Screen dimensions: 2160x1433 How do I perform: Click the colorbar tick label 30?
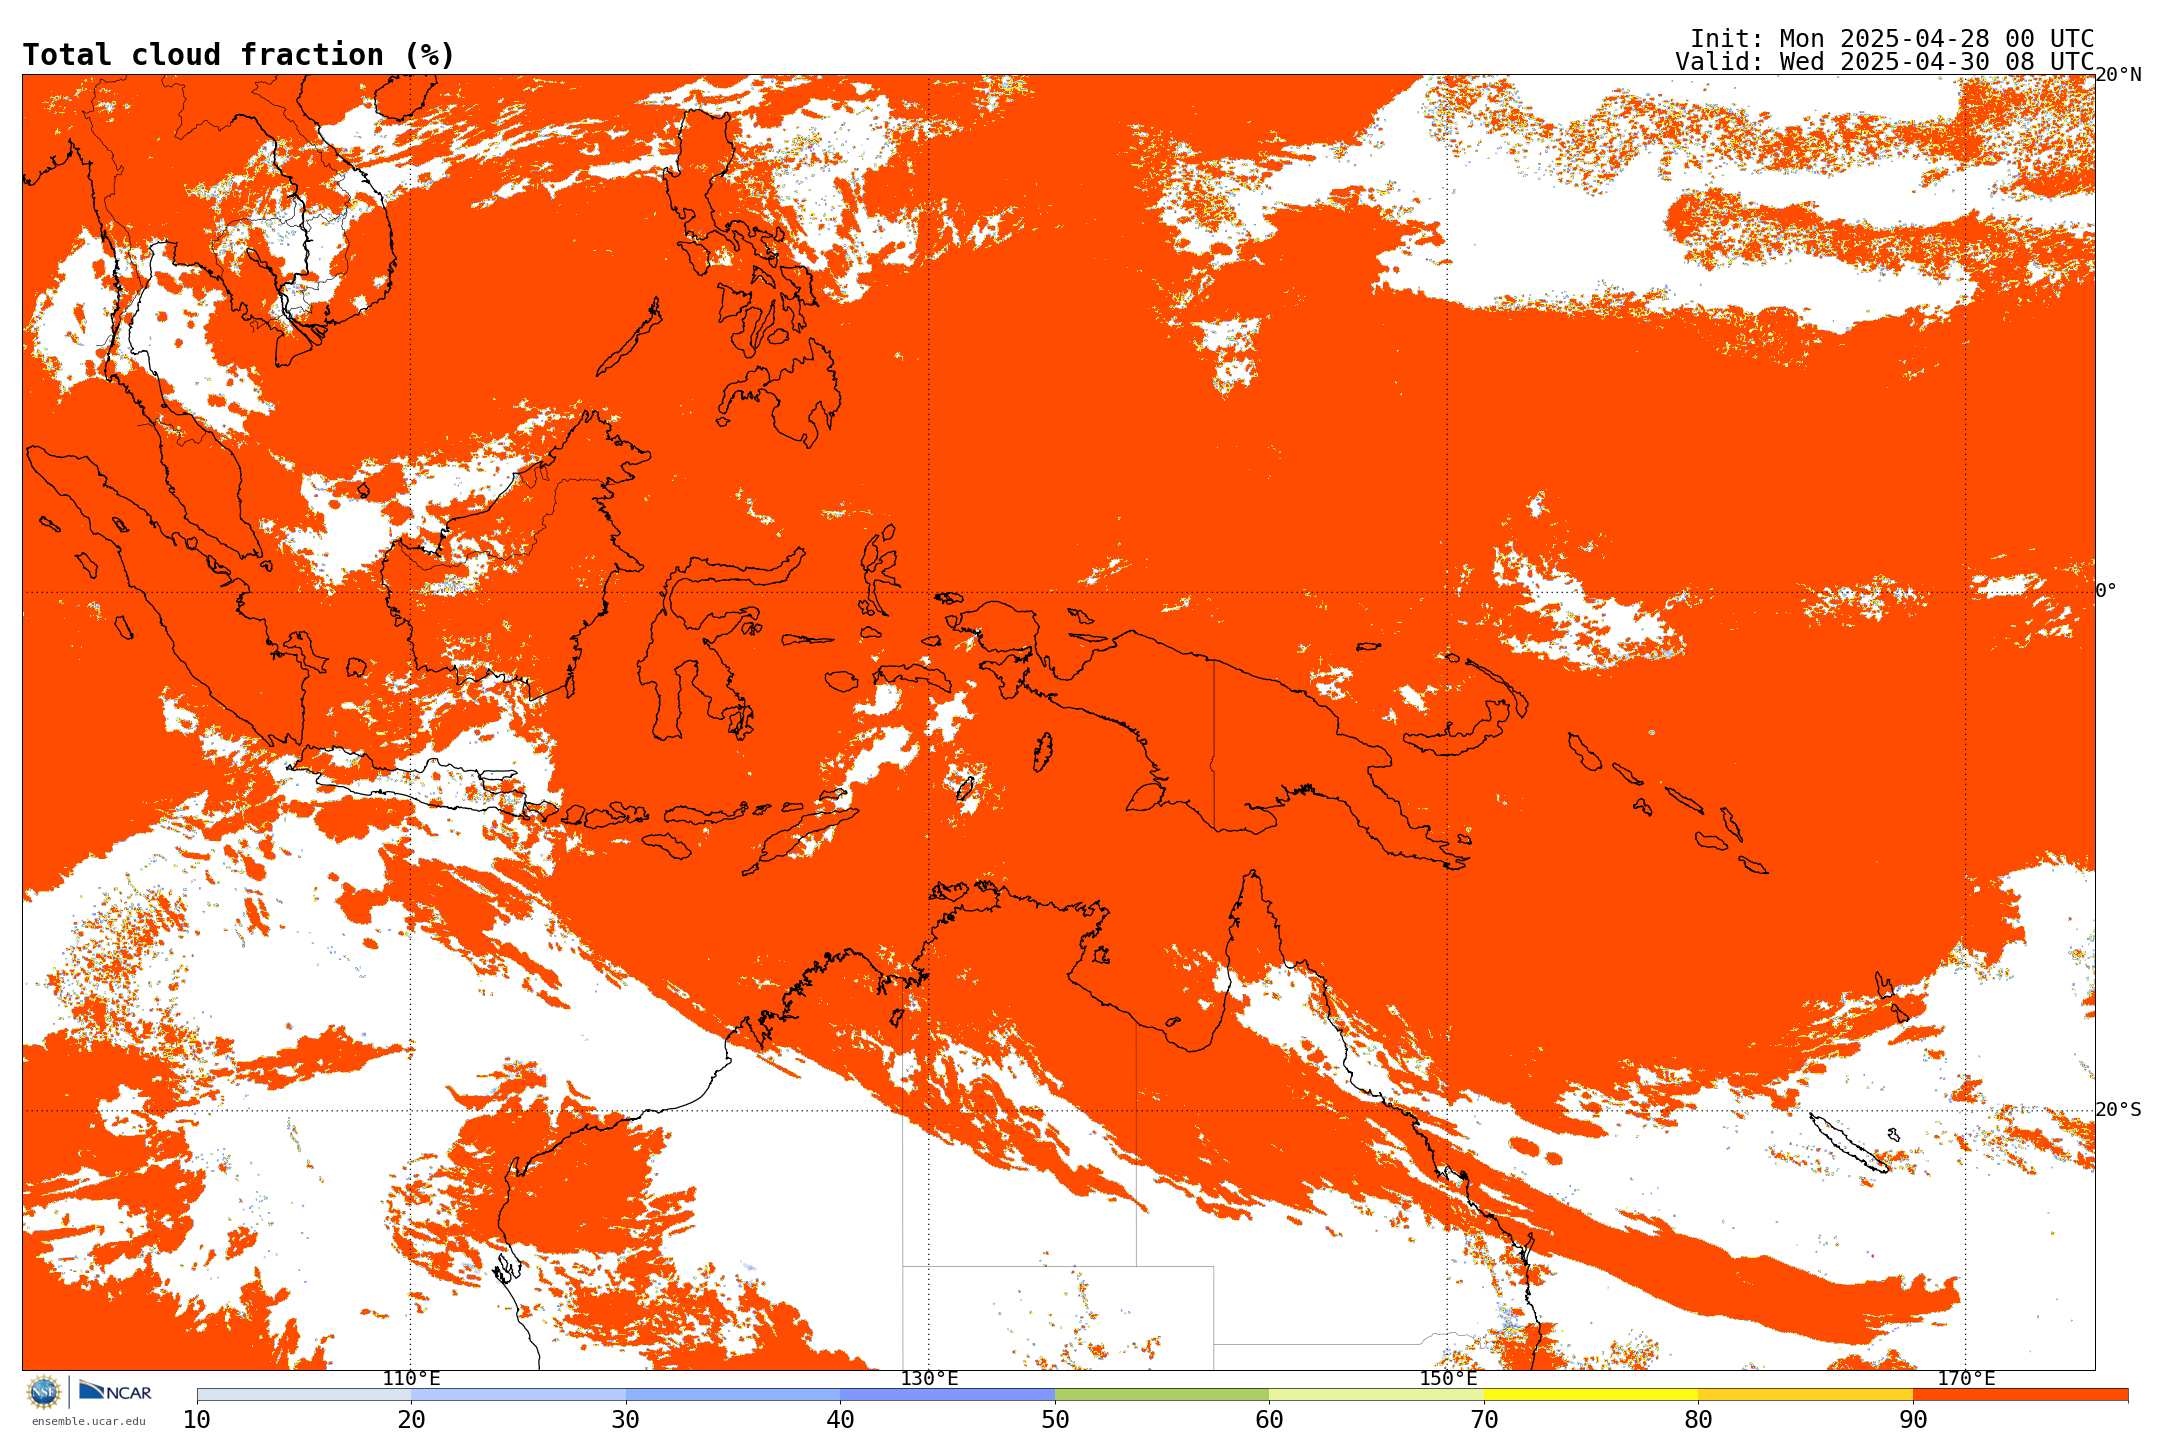626,1420
